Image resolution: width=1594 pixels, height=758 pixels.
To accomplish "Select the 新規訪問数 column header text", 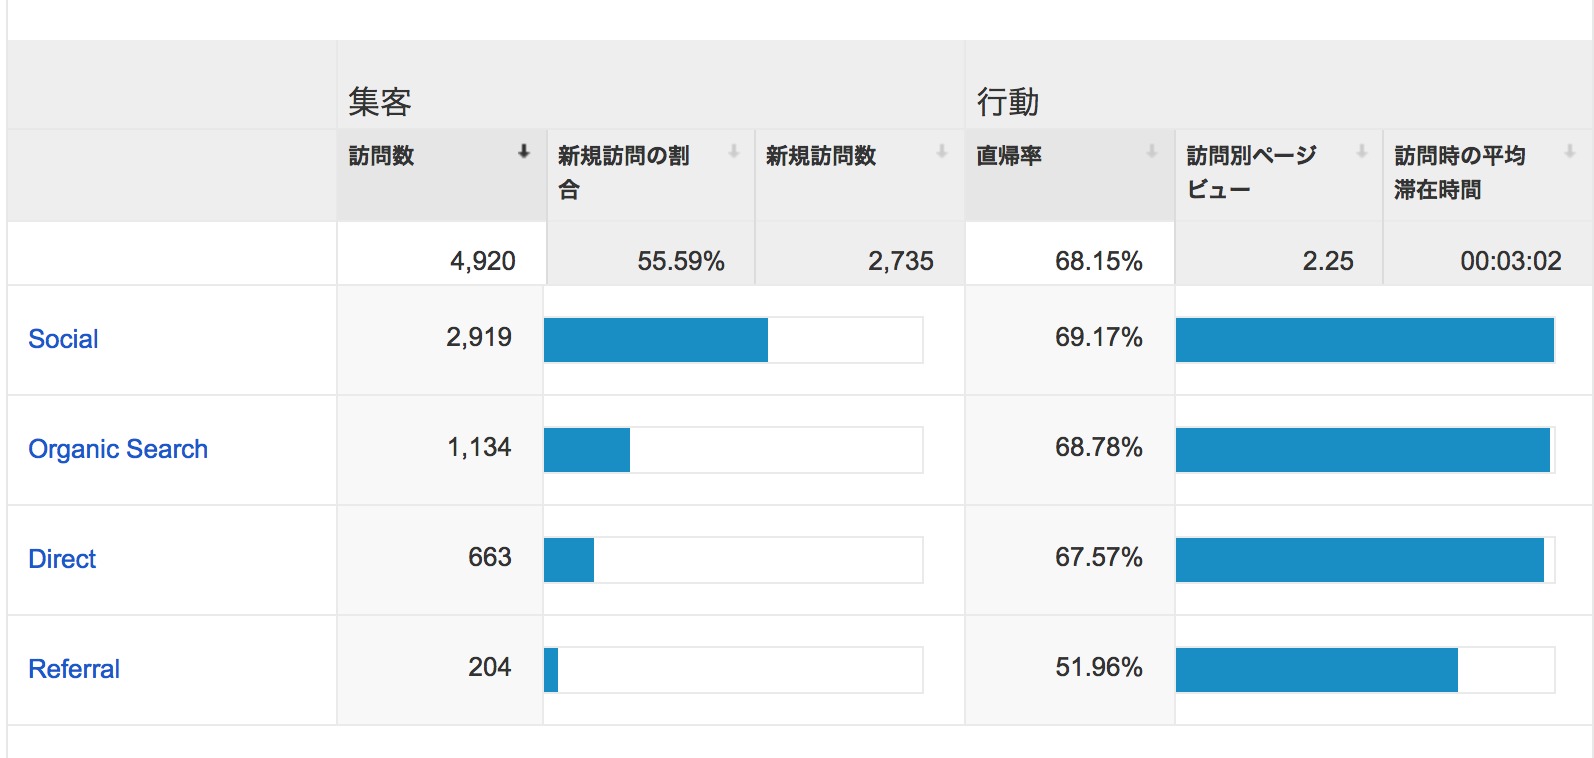I will tap(821, 156).
